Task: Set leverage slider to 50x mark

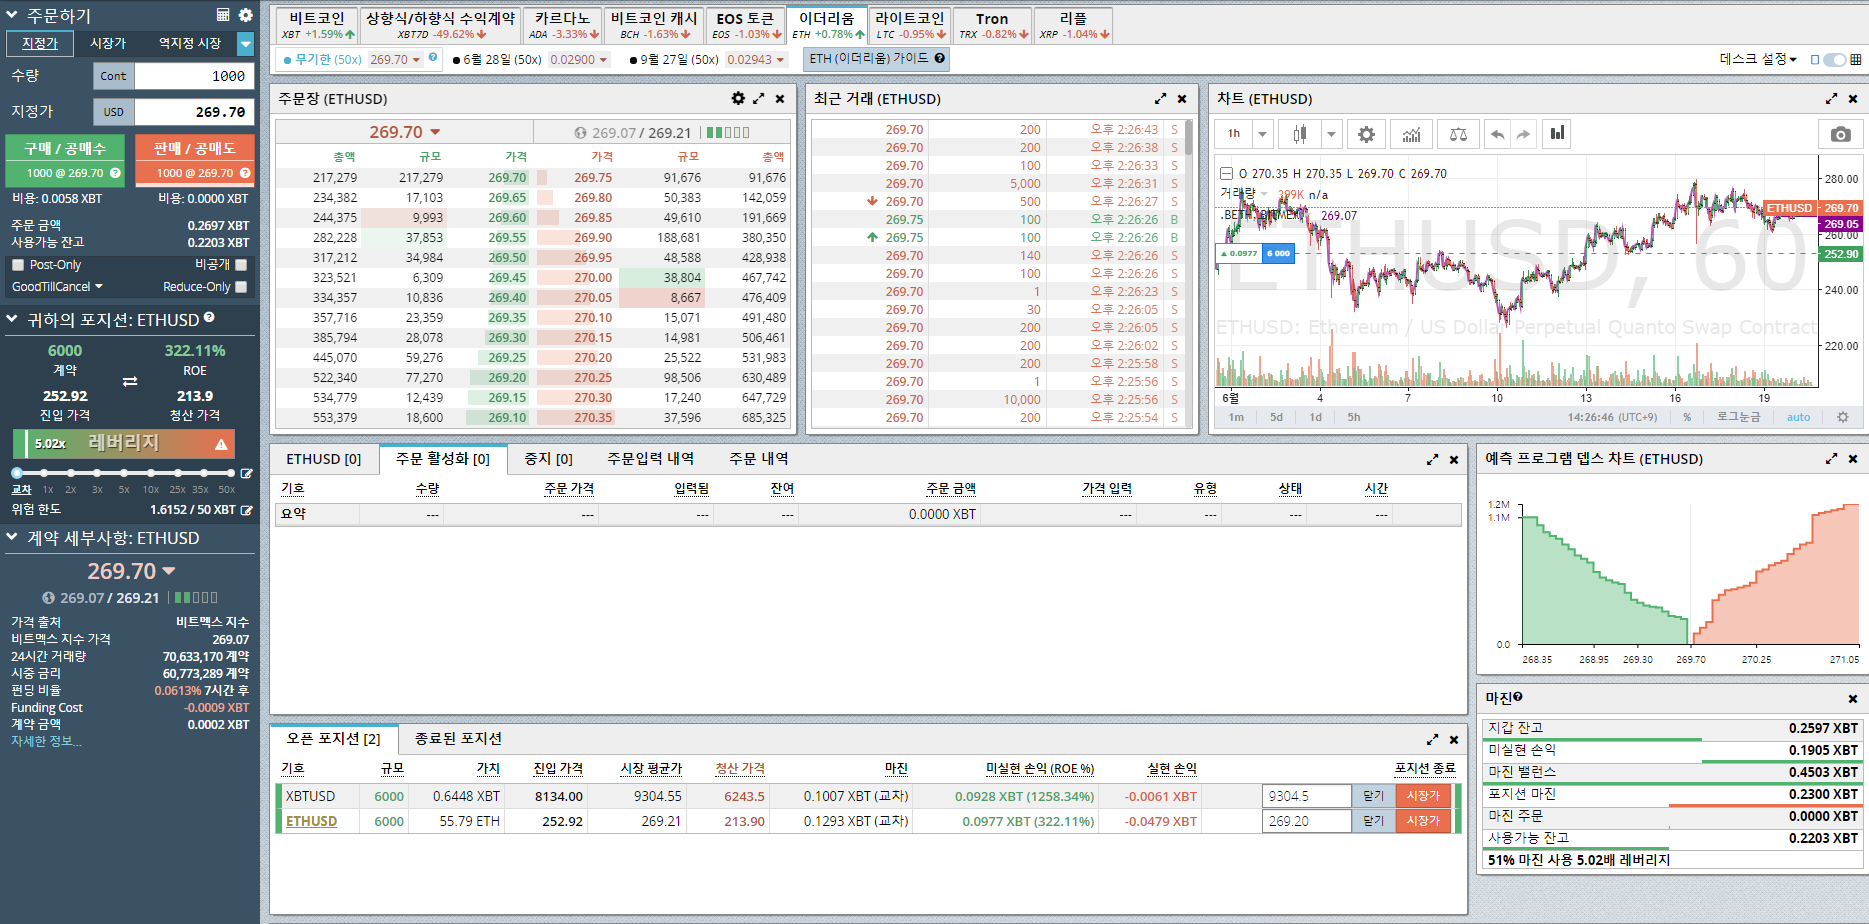Action: pos(230,473)
